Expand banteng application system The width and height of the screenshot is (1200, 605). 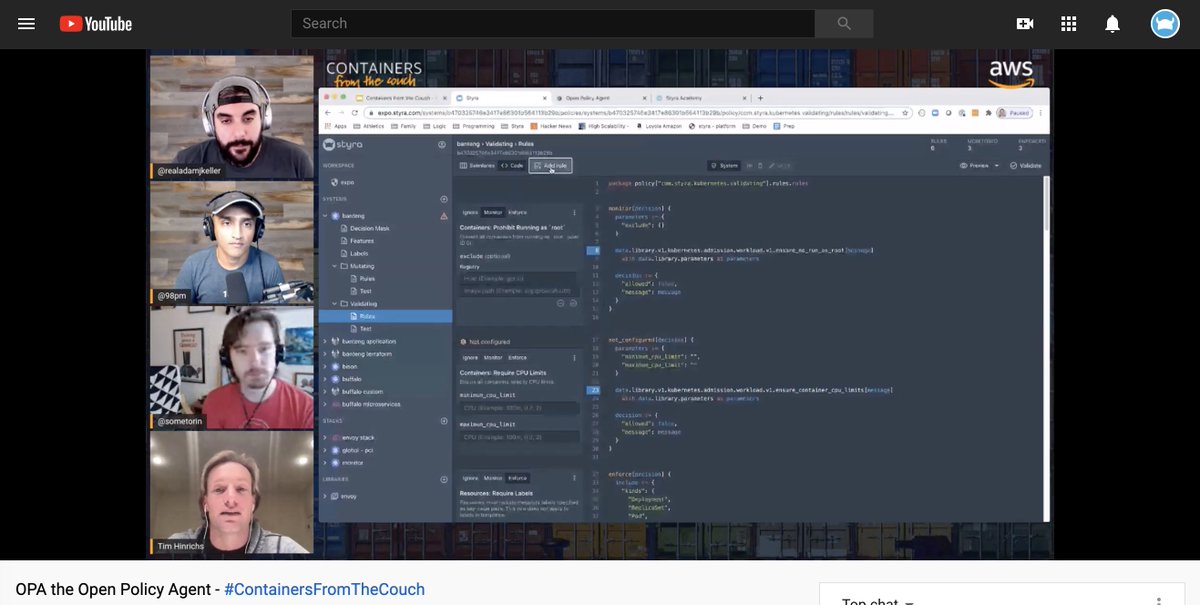pos(326,341)
